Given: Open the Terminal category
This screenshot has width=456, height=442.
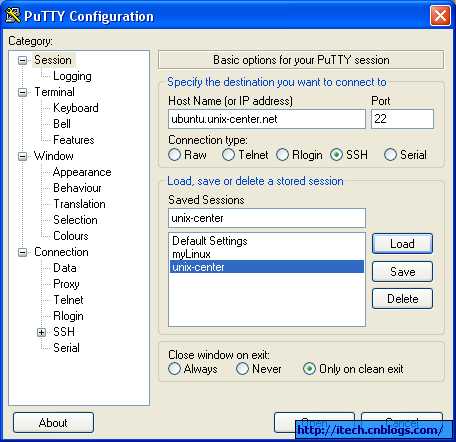Looking at the screenshot, I should (54, 92).
